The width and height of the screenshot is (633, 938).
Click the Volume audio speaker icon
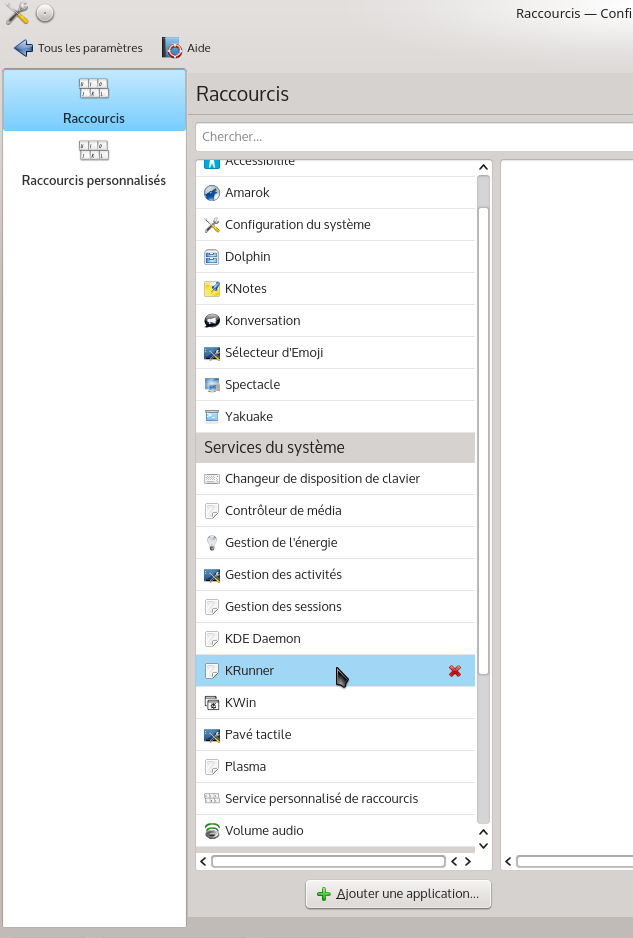[x=212, y=831]
